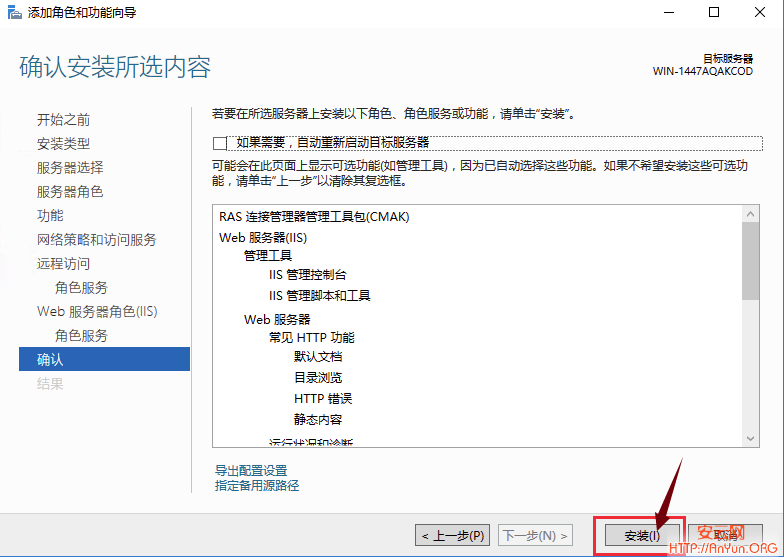
Task: Click RAS 连接管理器管理工具包(CMAK) entry
Action: pyautogui.click(x=314, y=216)
